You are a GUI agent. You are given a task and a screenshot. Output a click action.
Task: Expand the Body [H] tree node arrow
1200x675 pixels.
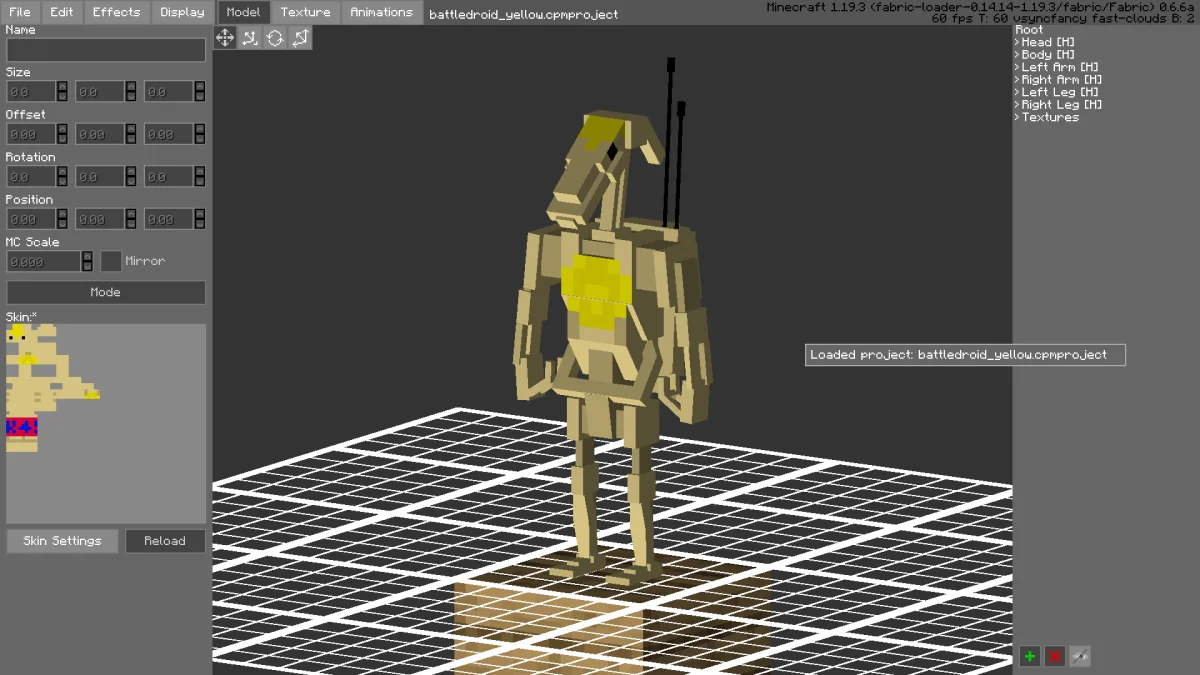coord(1017,55)
